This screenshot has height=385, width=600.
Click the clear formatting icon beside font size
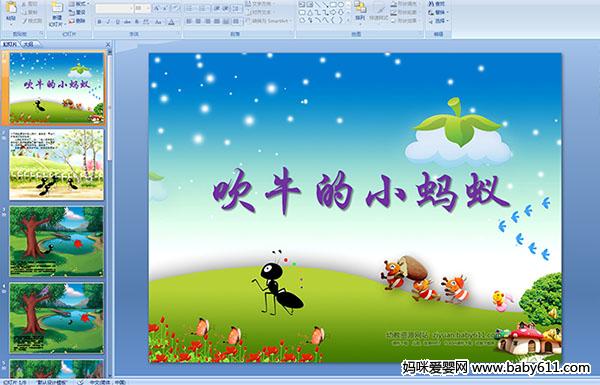(x=176, y=8)
